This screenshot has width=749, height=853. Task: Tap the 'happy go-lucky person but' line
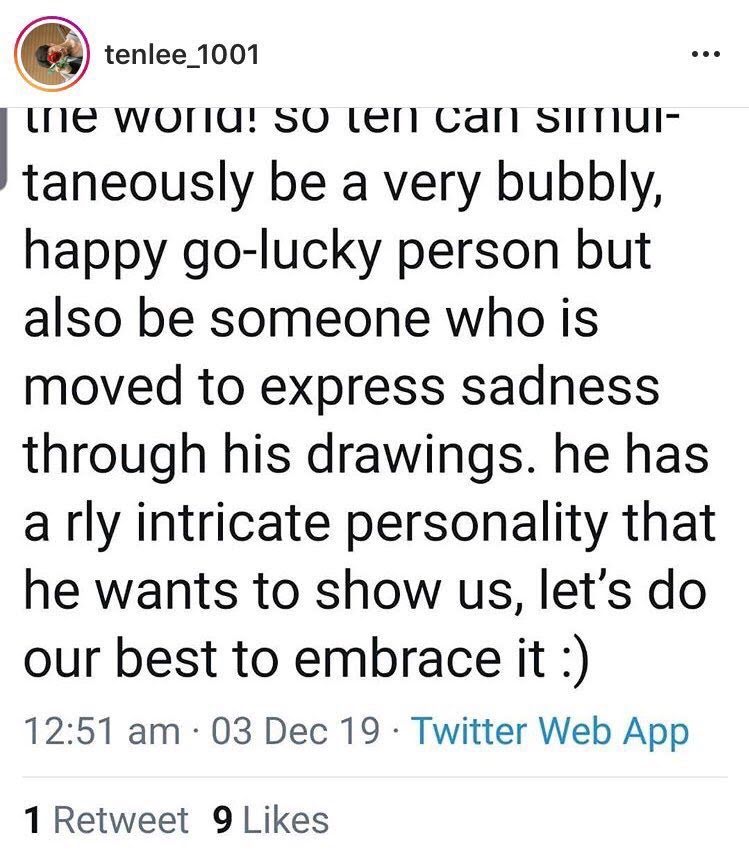(336, 251)
